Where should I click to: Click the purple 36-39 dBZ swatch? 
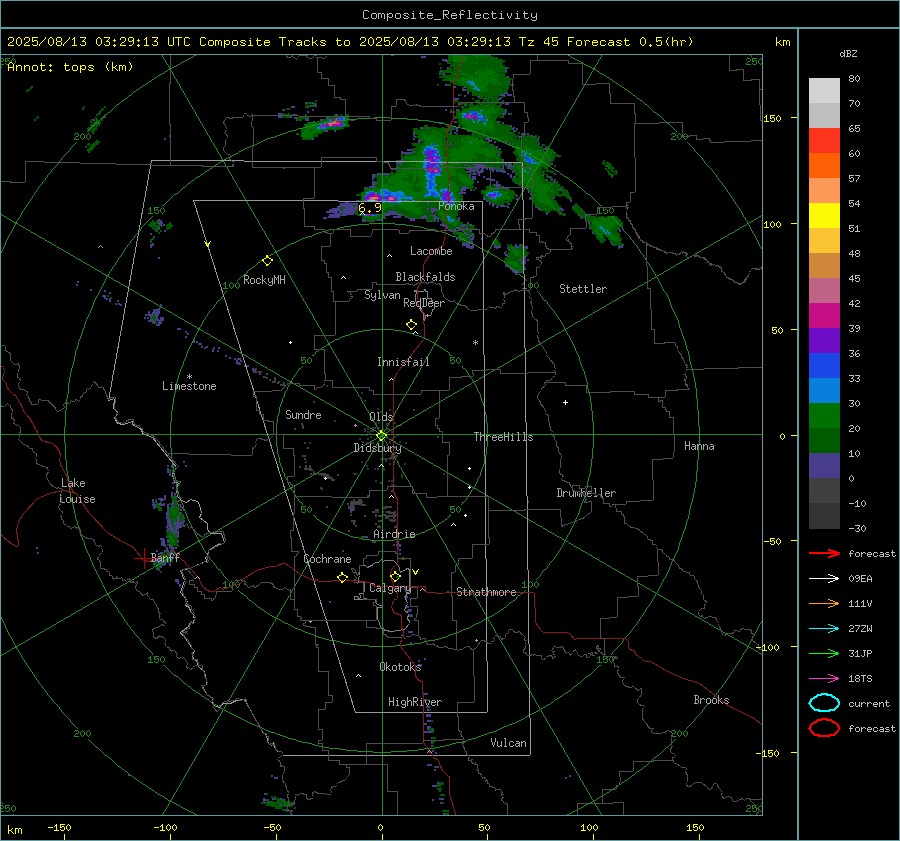(824, 341)
